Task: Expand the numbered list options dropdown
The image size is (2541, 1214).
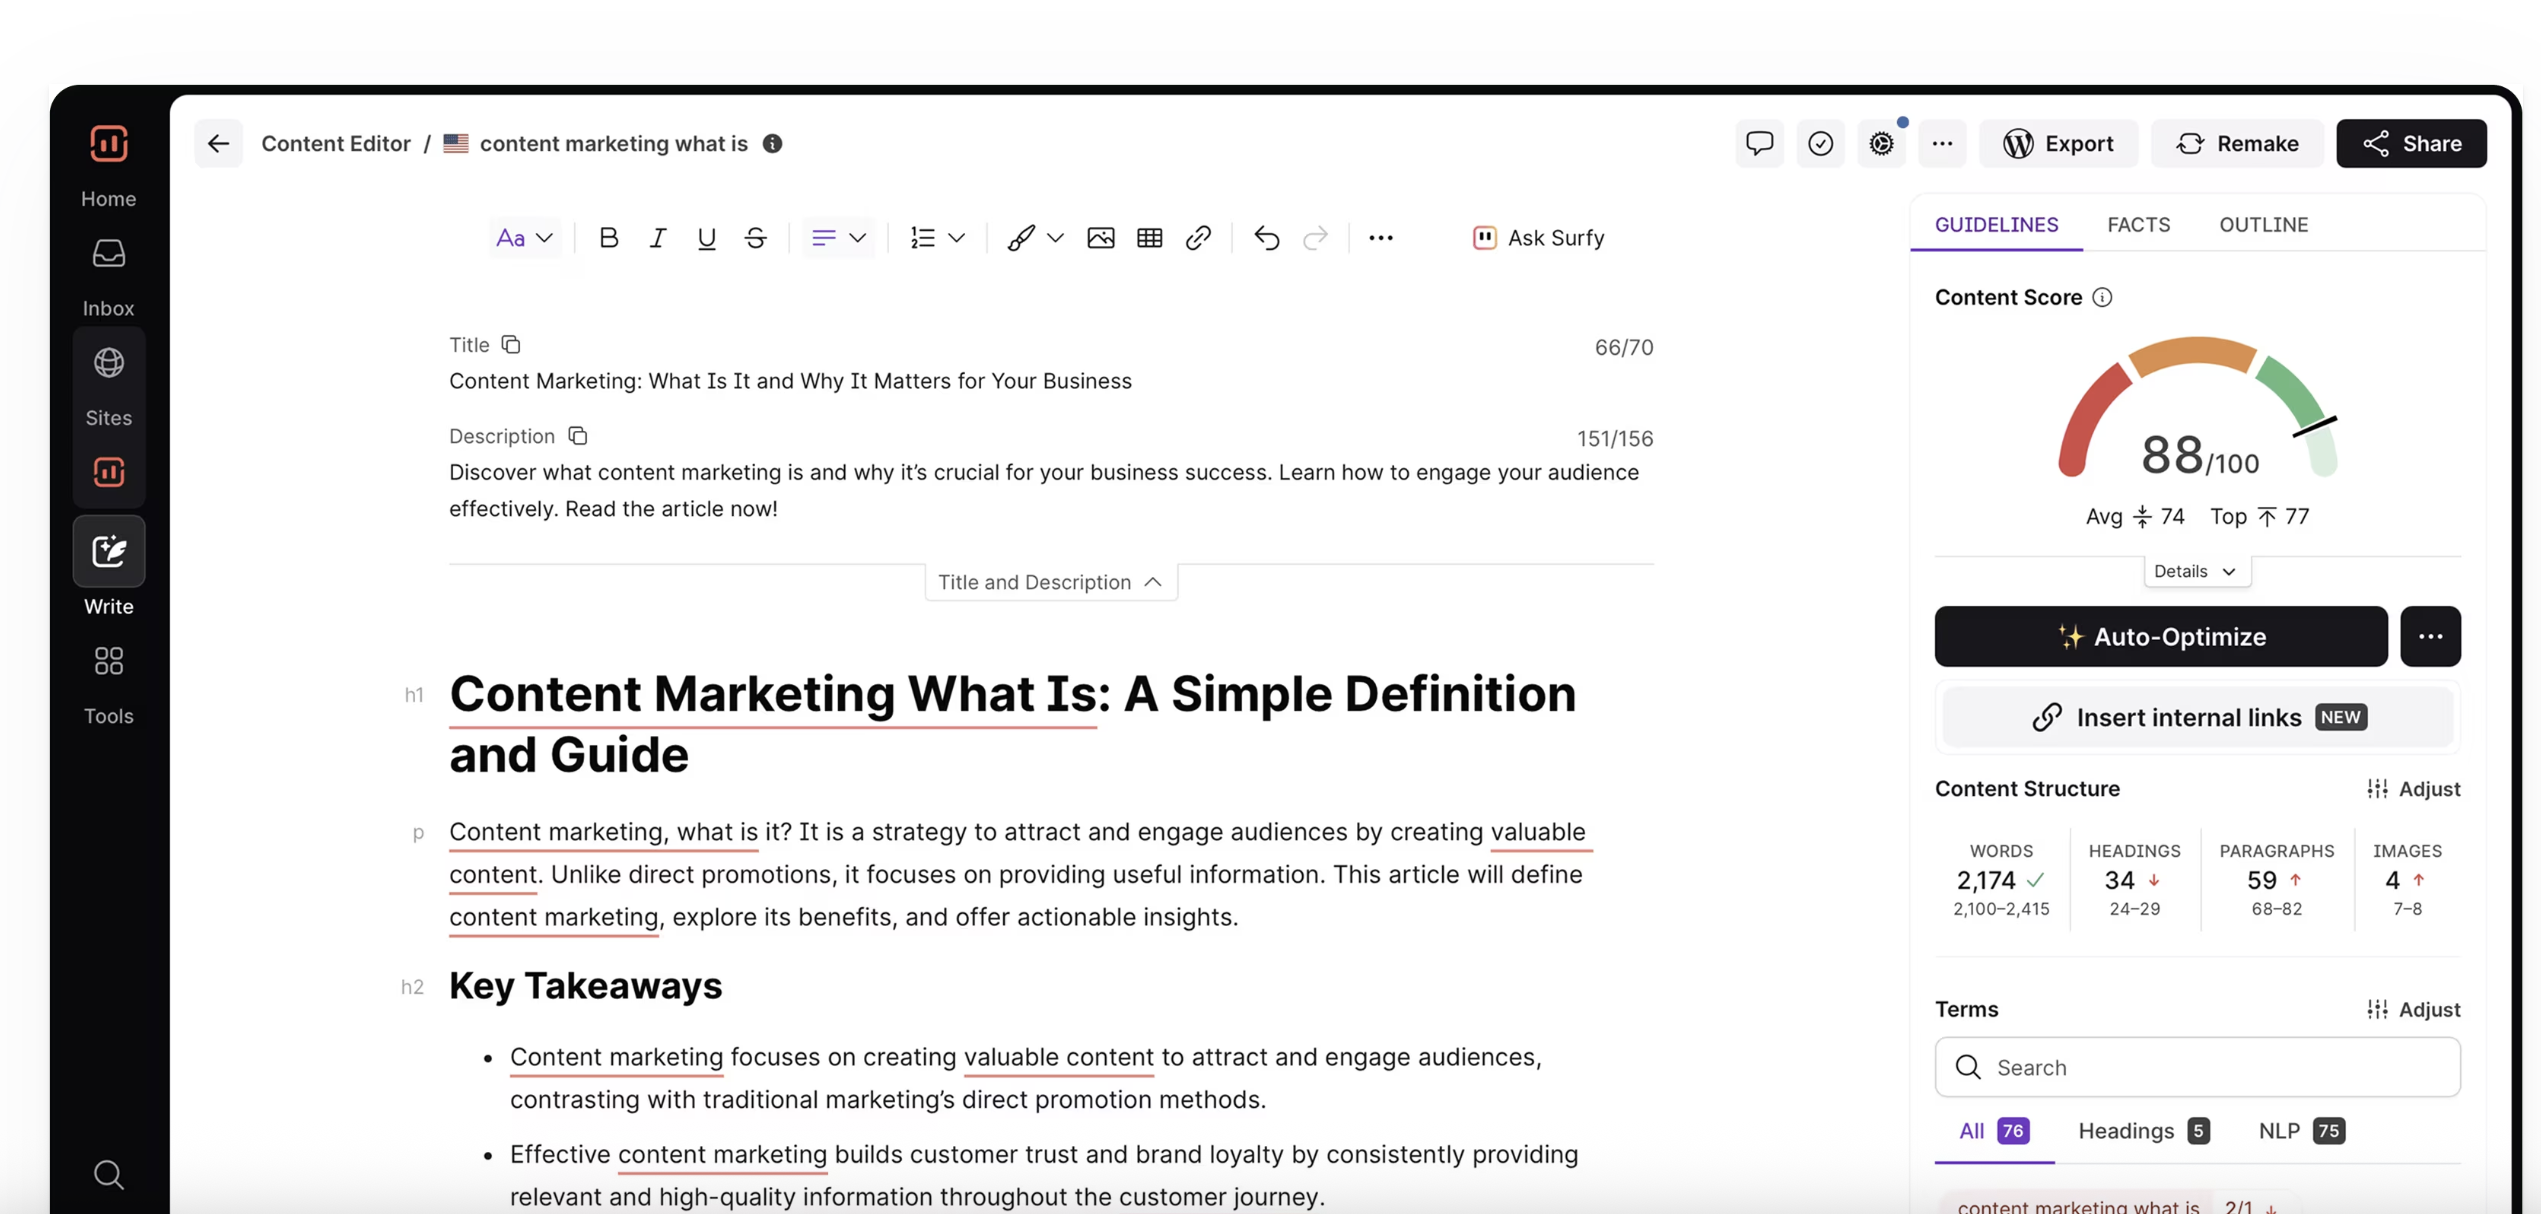Action: (956, 238)
